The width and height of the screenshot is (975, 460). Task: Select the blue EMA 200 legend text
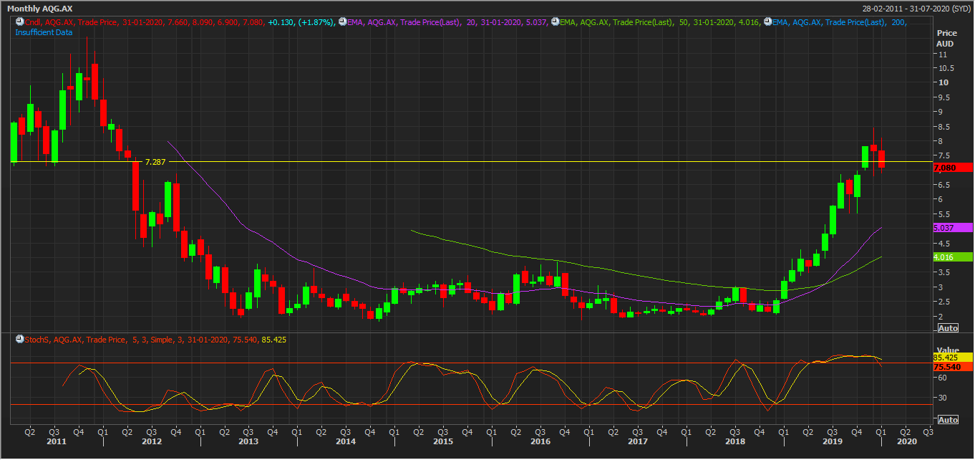(x=840, y=22)
